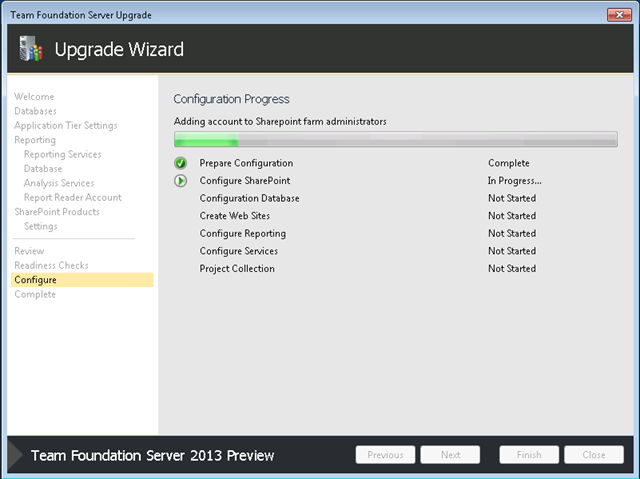The height and width of the screenshot is (479, 640).
Task: Click the black arrow beside Team Foundation Server 2013
Action: [x=15, y=456]
